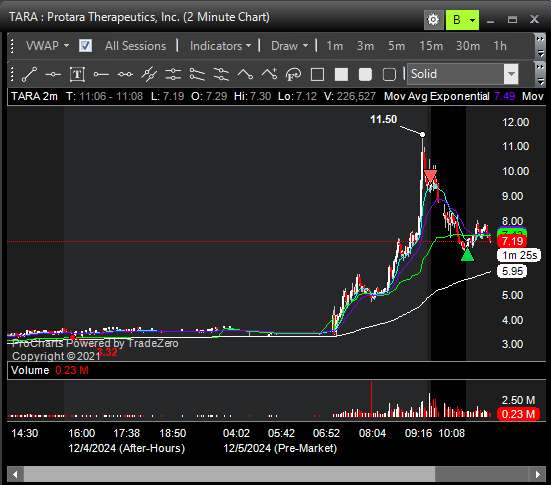Viewport: 551px width, 485px height.
Task: Select the horizontal line tool
Action: point(53,74)
